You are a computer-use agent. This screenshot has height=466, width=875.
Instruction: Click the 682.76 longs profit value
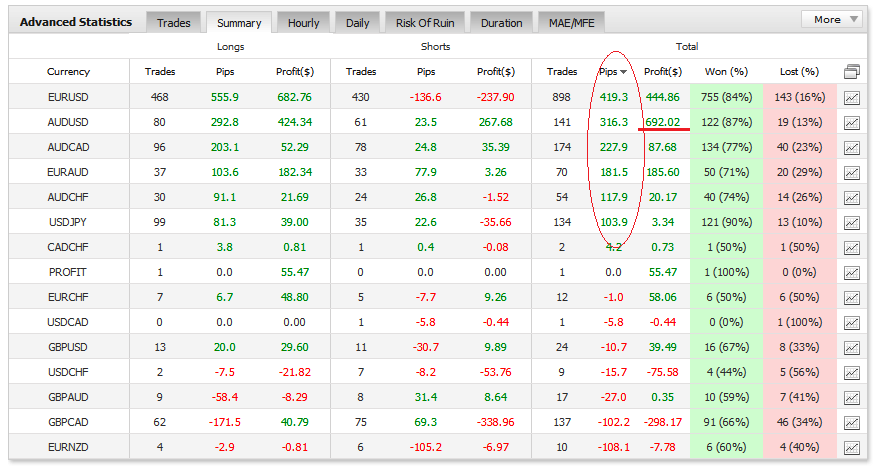click(295, 97)
